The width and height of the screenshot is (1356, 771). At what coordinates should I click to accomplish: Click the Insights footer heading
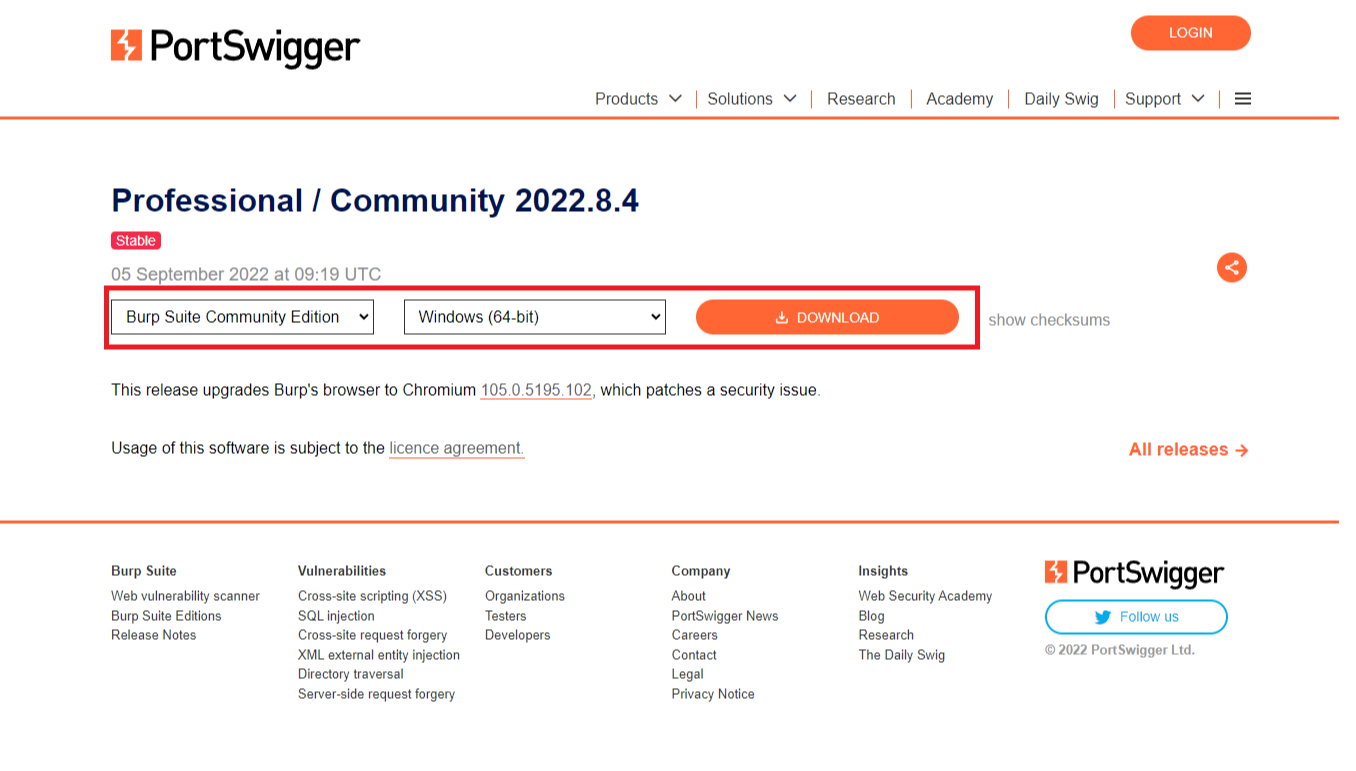883,571
